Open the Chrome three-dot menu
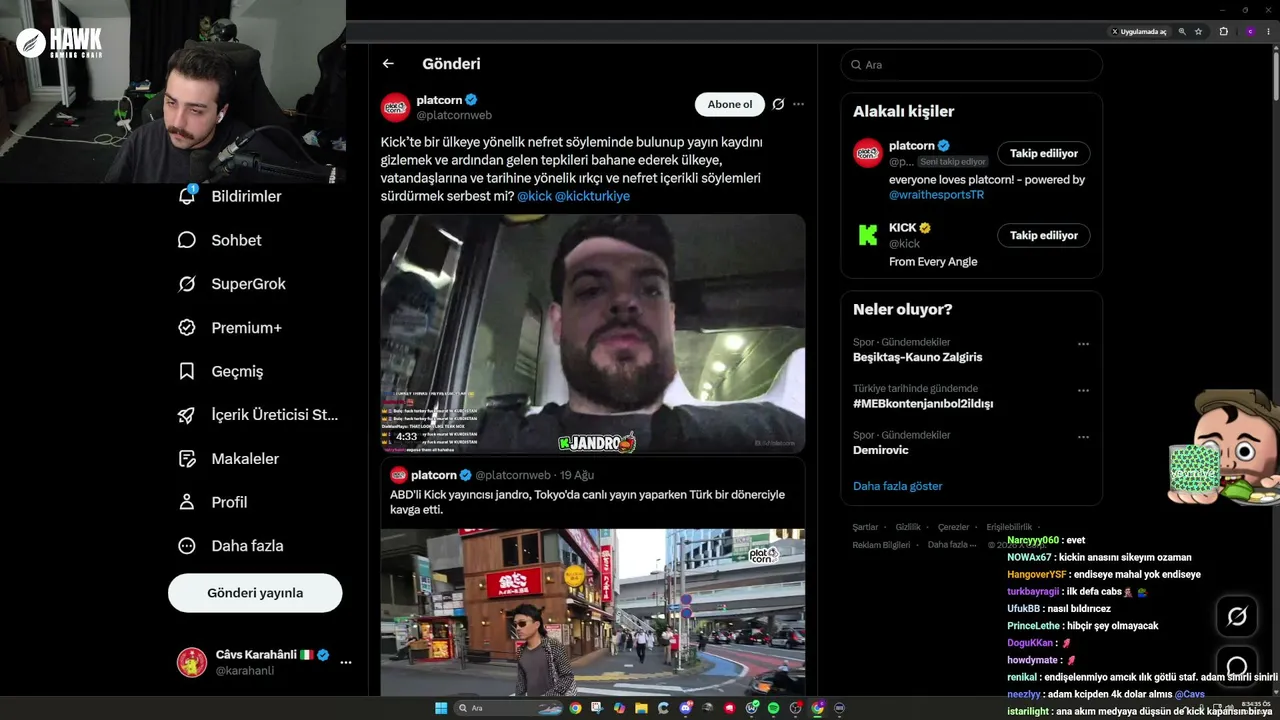 coord(1268,32)
